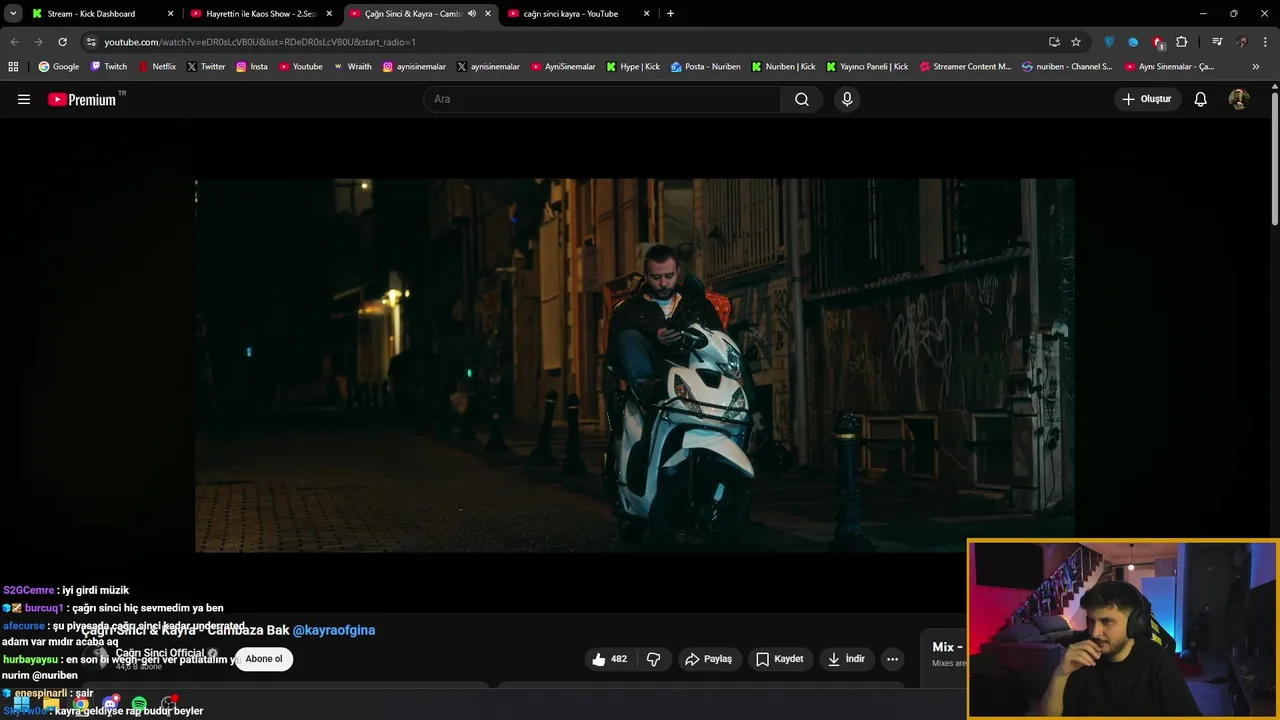Click the magnifier search button
This screenshot has height=720, width=1280.
tap(802, 99)
